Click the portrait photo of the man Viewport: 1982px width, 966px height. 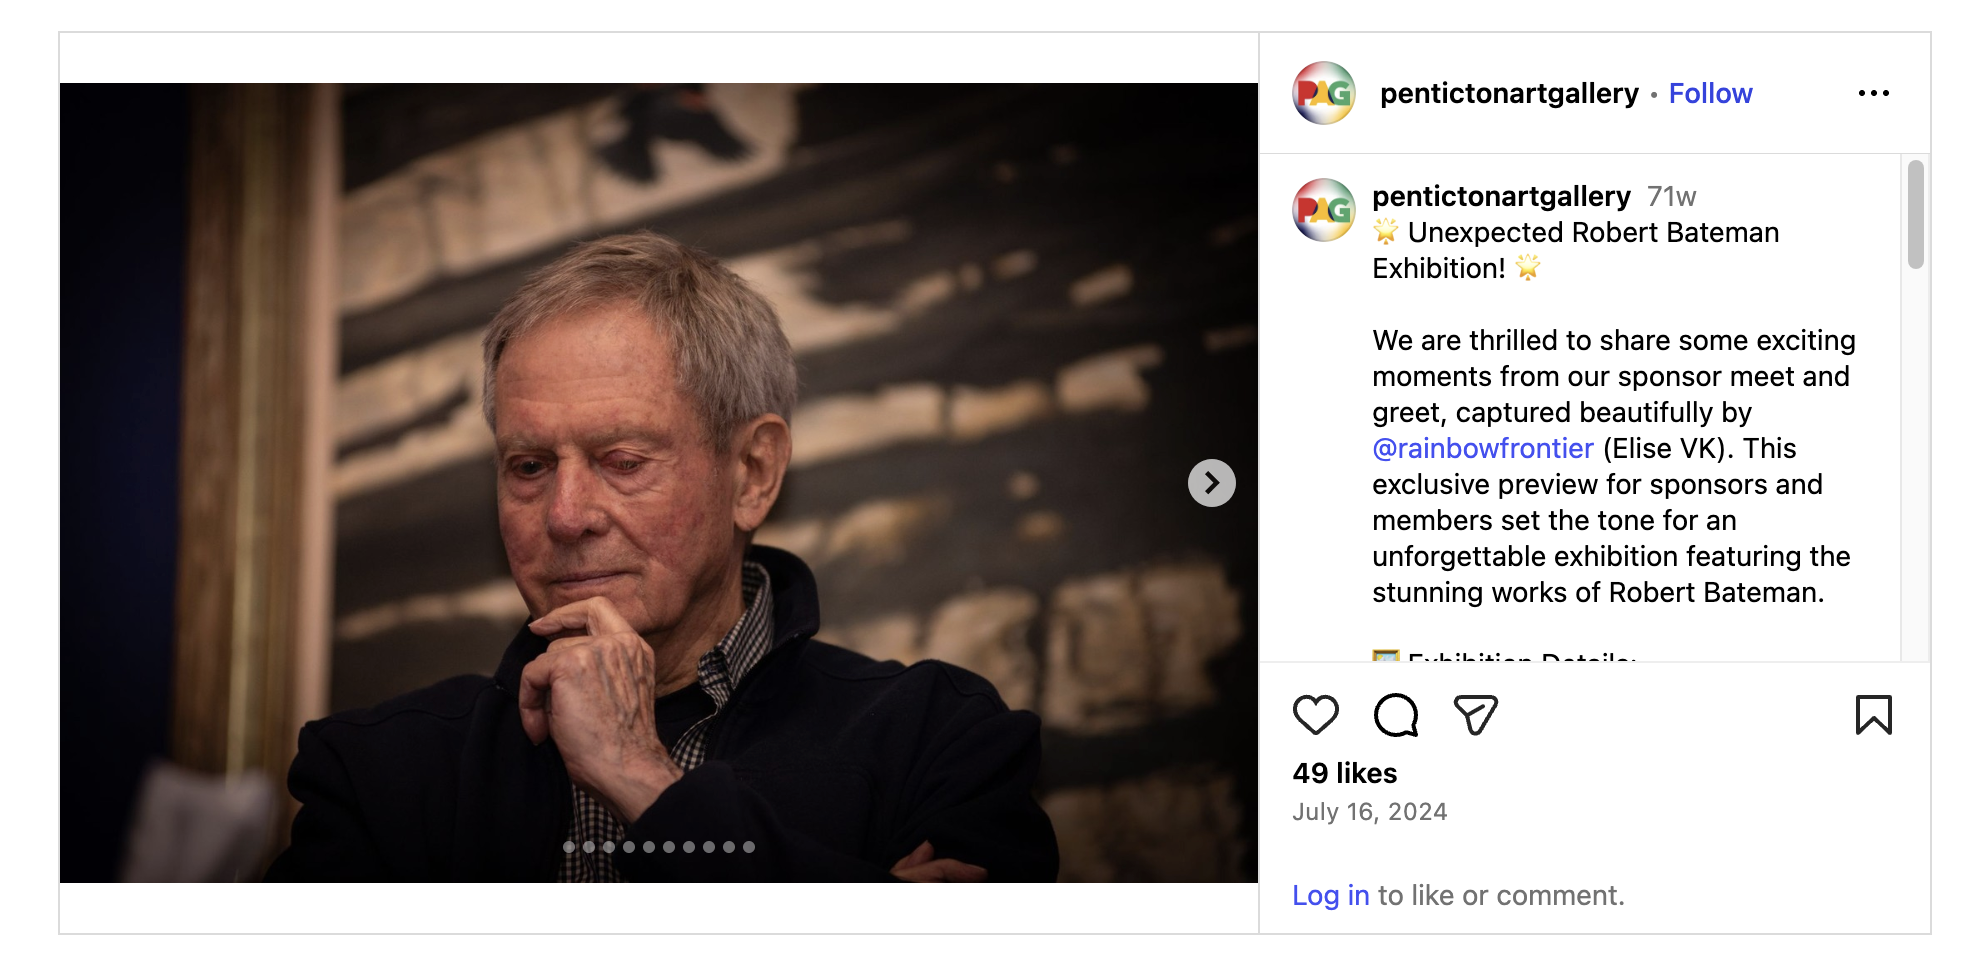658,483
